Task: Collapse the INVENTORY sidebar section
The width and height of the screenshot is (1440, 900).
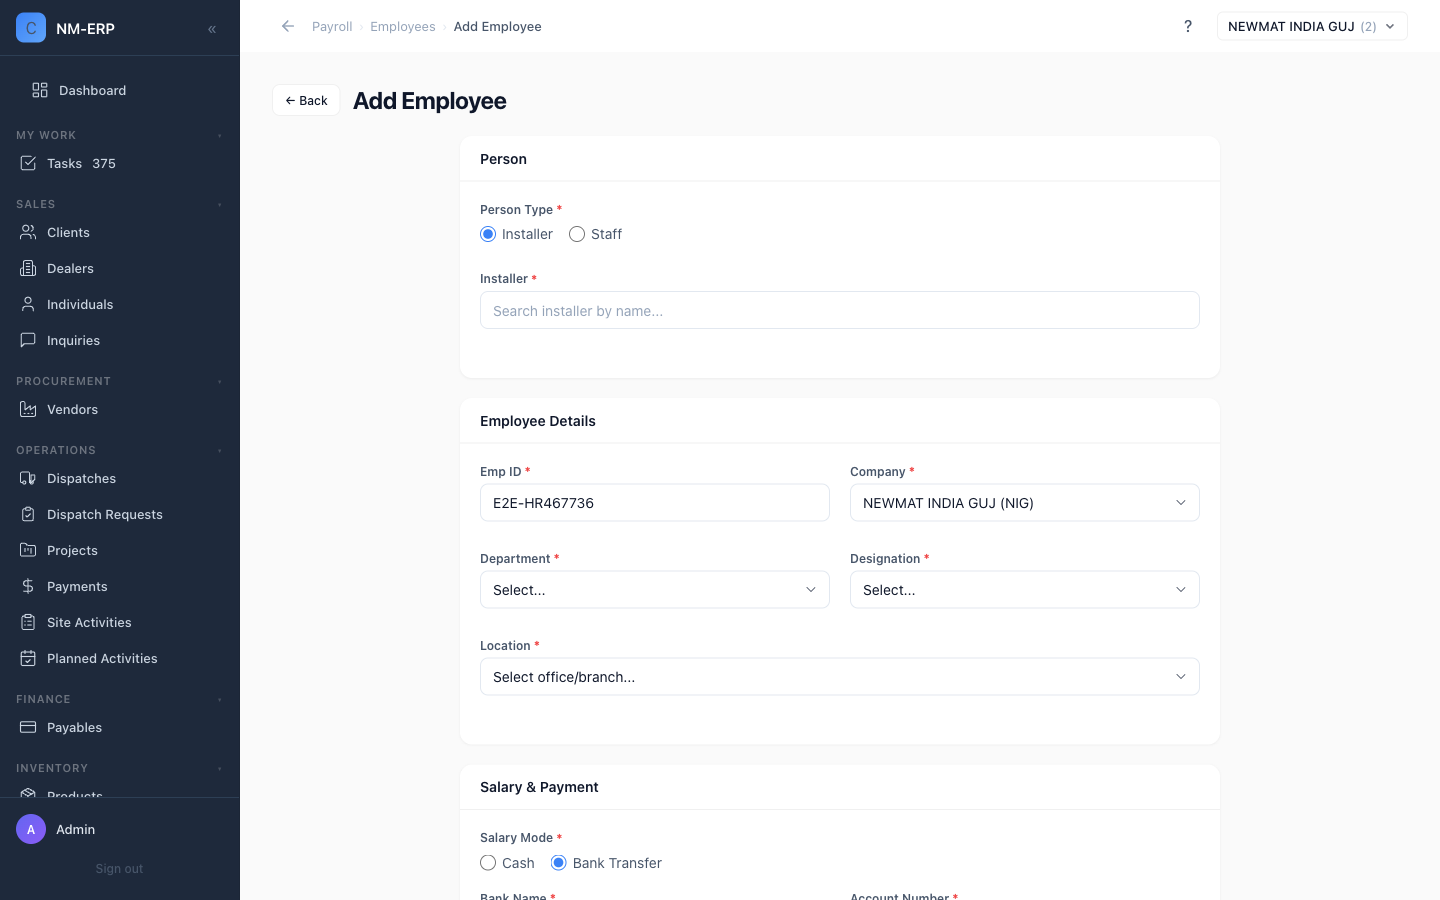Action: (x=219, y=768)
